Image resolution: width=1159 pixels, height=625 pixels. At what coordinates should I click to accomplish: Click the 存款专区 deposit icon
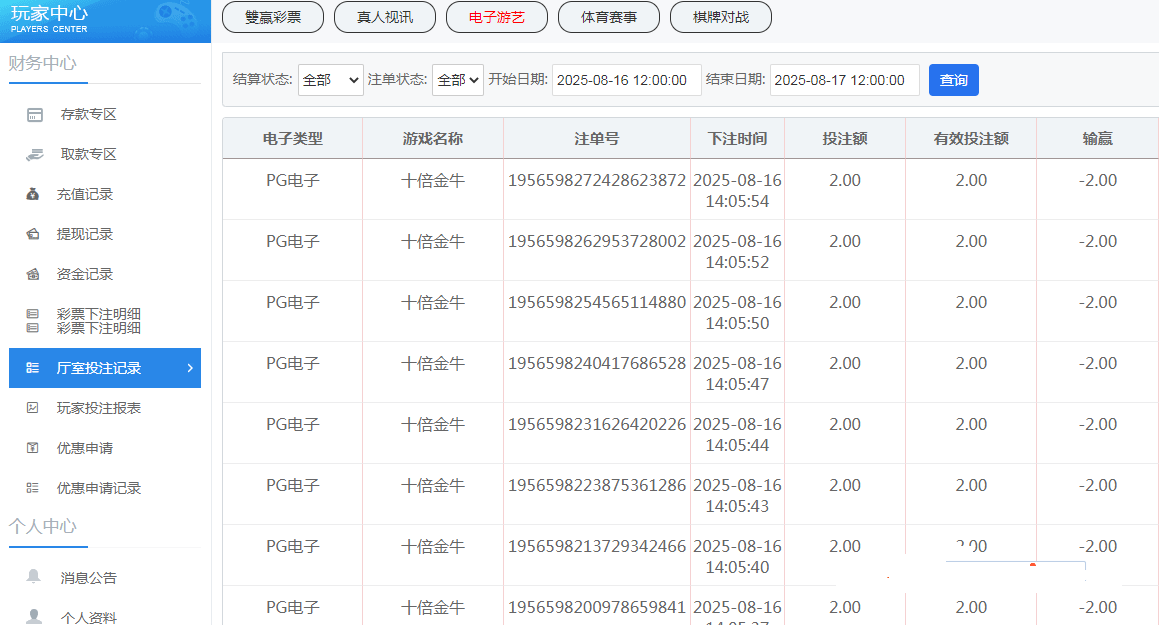click(x=35, y=114)
